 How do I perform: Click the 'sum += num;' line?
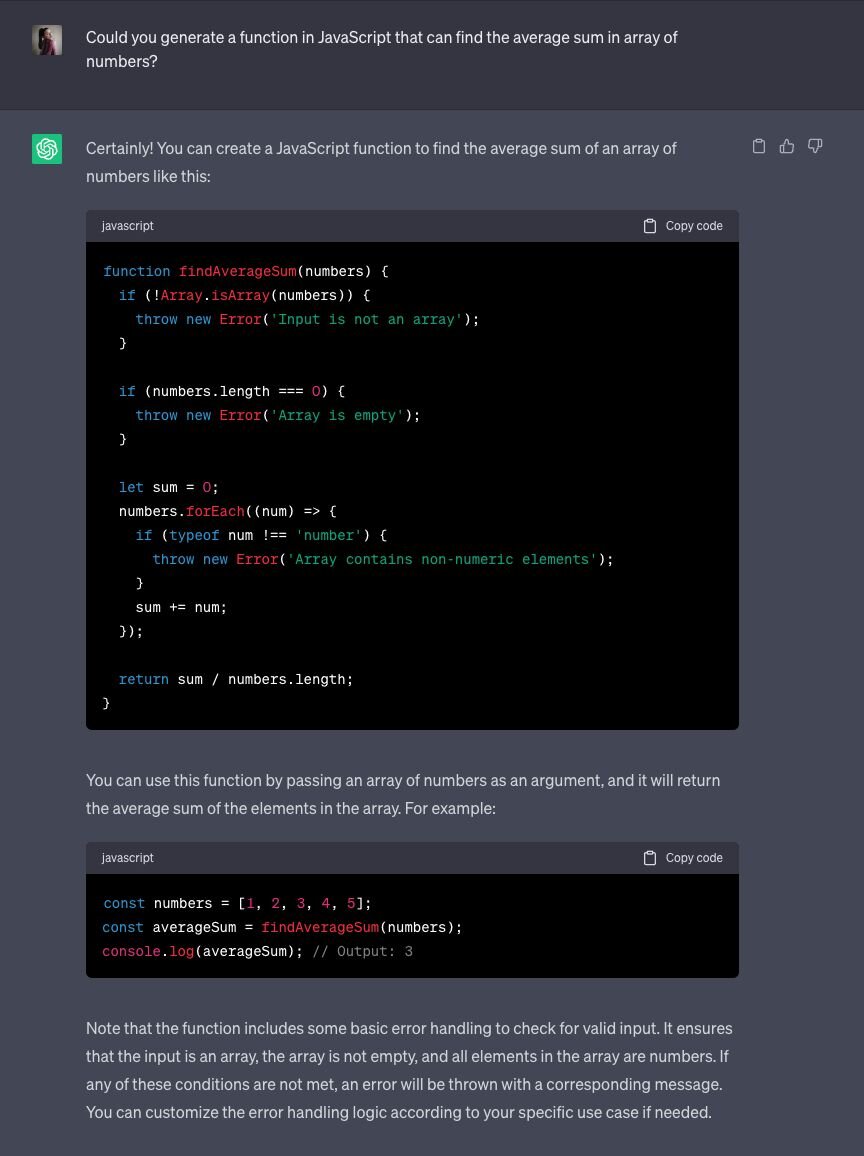click(181, 607)
